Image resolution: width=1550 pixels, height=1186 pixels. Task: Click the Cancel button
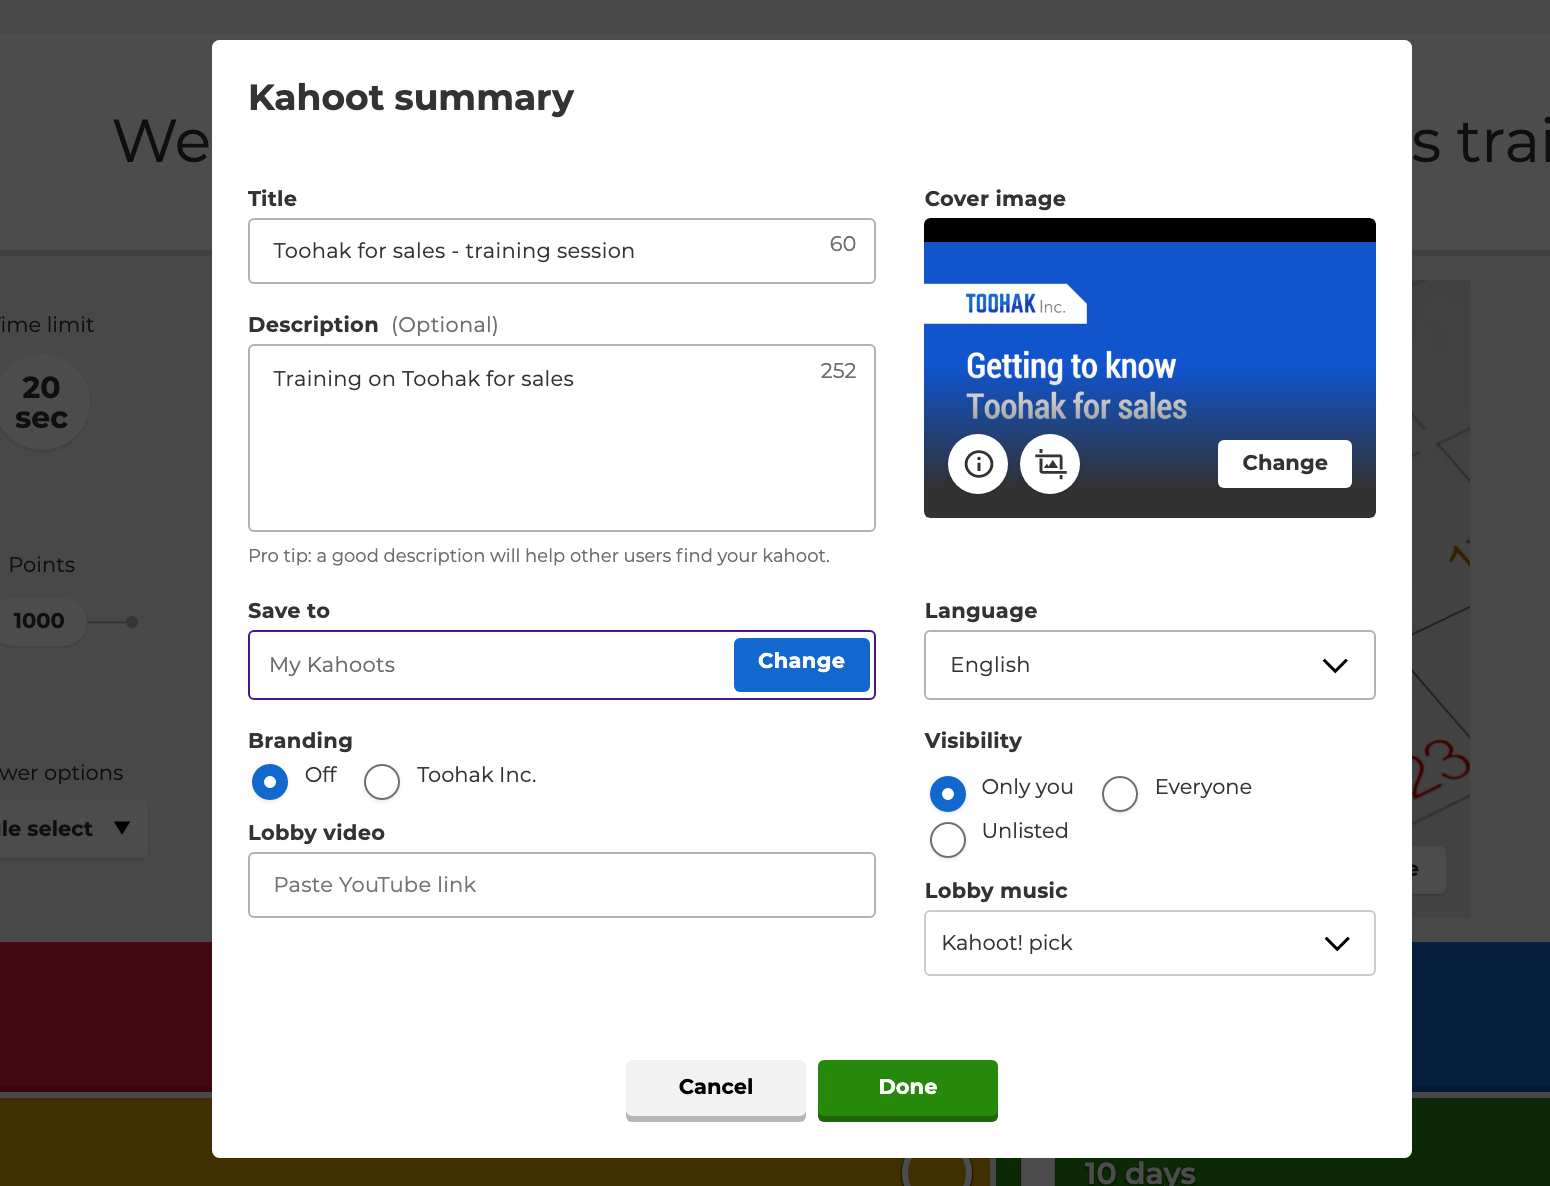click(x=716, y=1089)
